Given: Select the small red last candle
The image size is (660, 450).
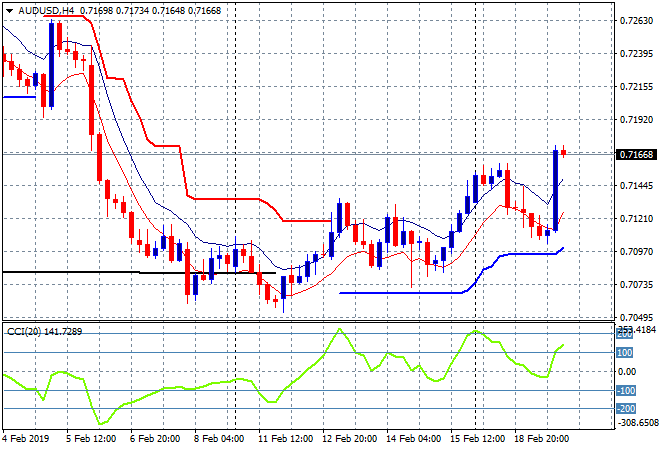Looking at the screenshot, I should click(x=563, y=152).
